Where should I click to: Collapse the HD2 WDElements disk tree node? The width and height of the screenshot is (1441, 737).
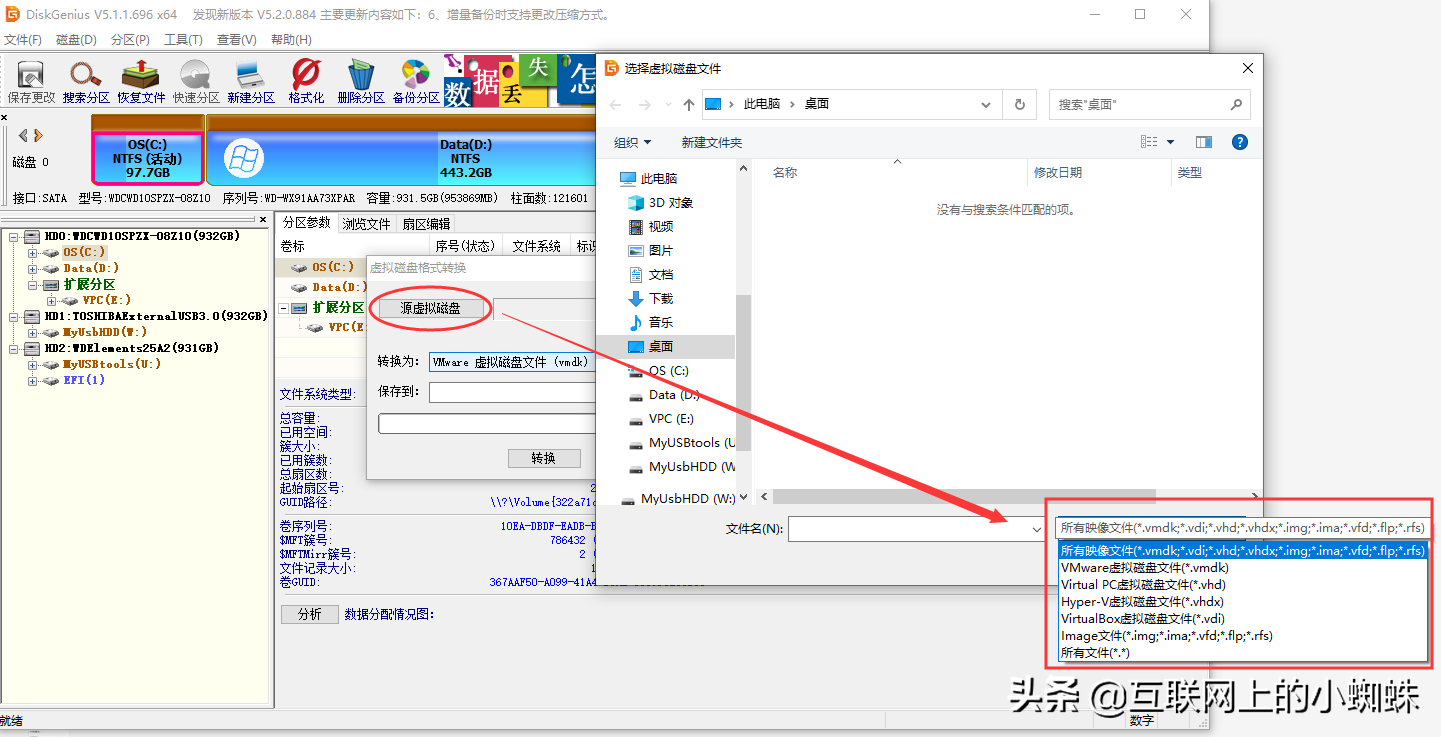[x=14, y=348]
